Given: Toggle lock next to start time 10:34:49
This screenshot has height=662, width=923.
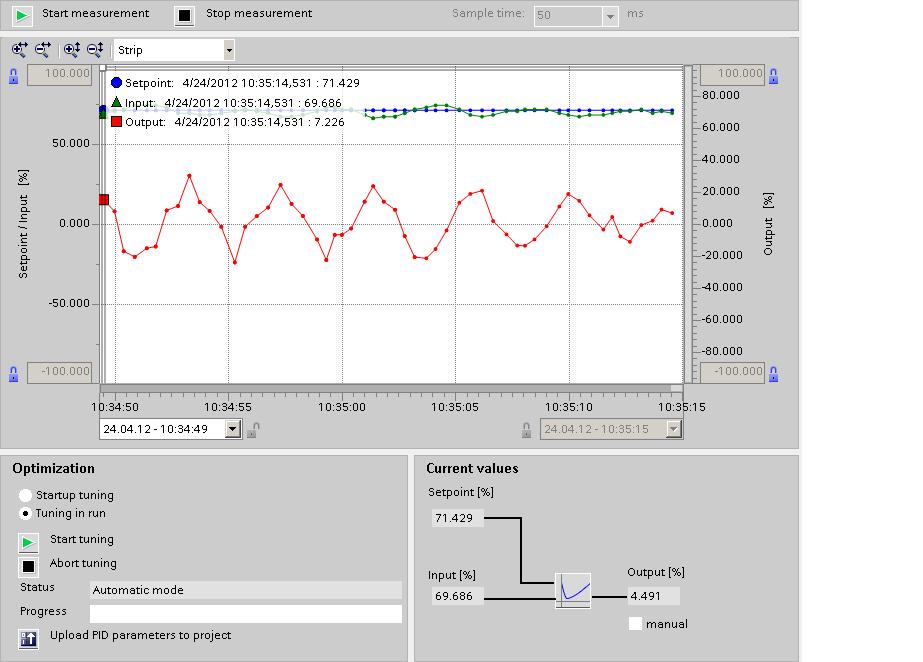Looking at the screenshot, I should [x=253, y=430].
